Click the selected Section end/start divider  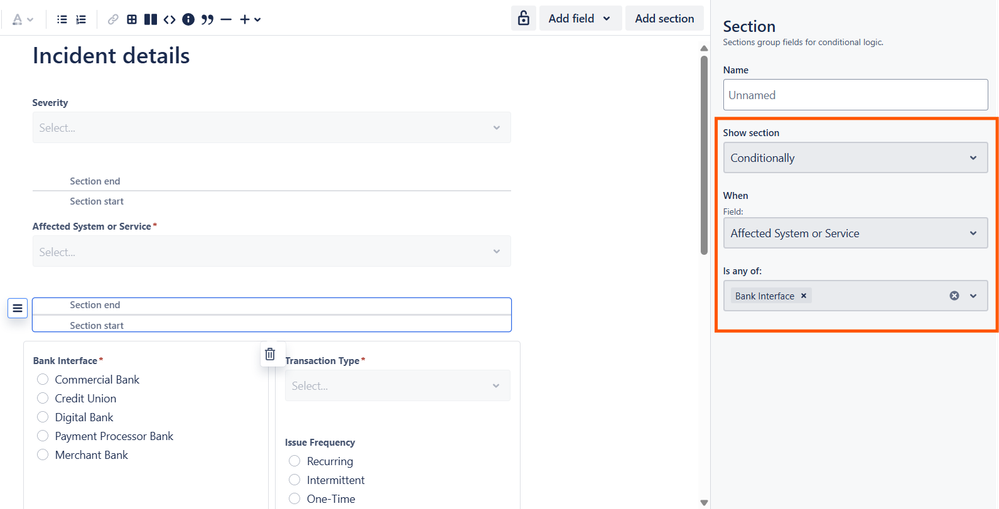point(271,315)
